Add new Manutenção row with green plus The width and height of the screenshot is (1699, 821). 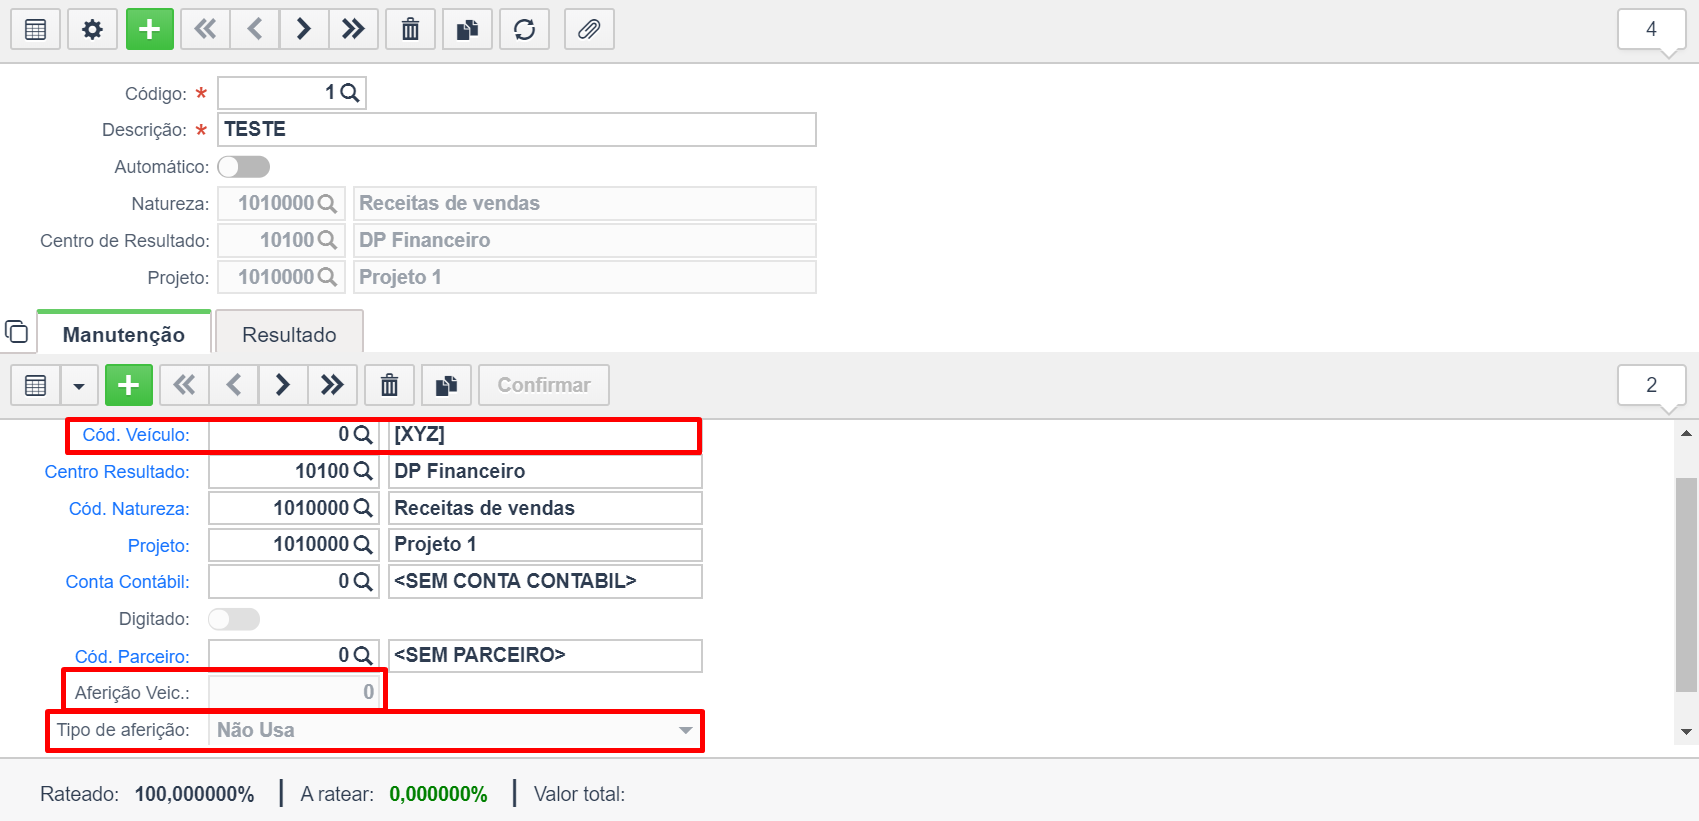pyautogui.click(x=129, y=385)
